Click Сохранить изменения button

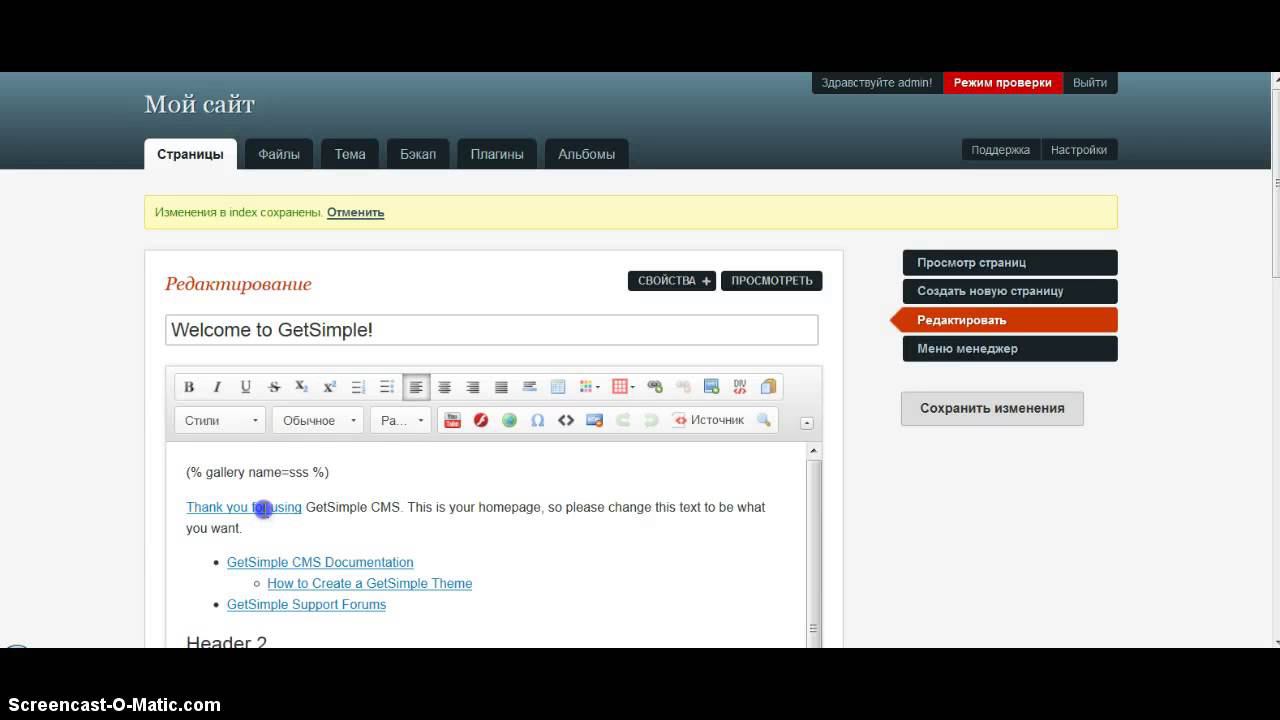tap(992, 408)
